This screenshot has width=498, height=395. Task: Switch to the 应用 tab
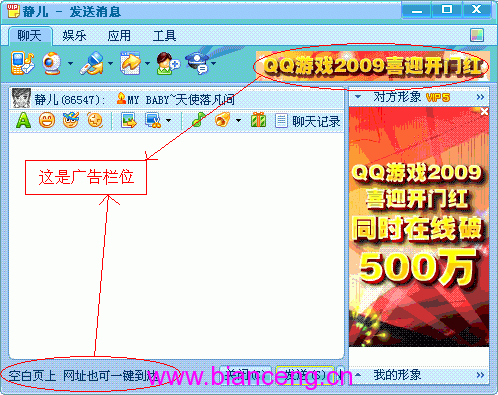click(119, 36)
